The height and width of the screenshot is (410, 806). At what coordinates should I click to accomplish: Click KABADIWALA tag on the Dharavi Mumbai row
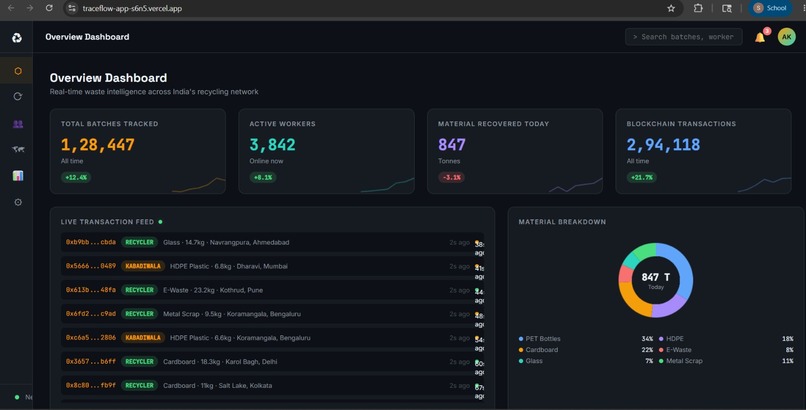coord(143,266)
